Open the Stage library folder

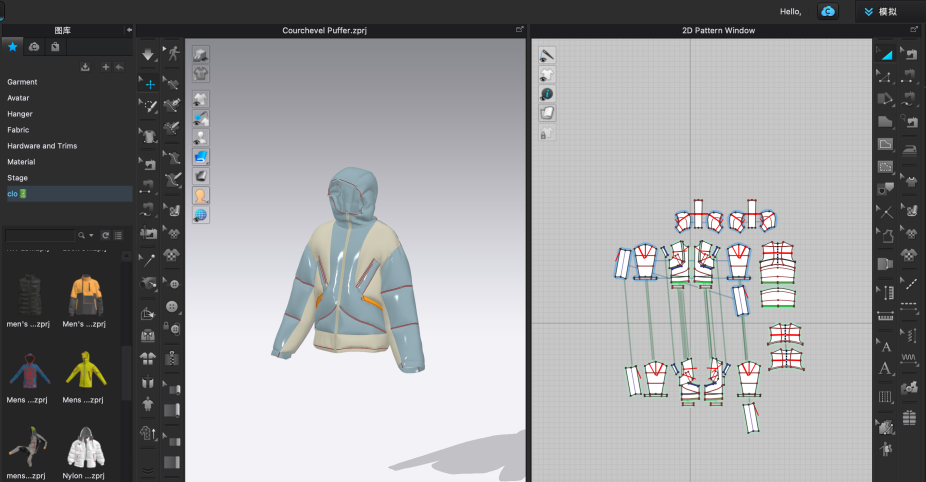[17, 178]
